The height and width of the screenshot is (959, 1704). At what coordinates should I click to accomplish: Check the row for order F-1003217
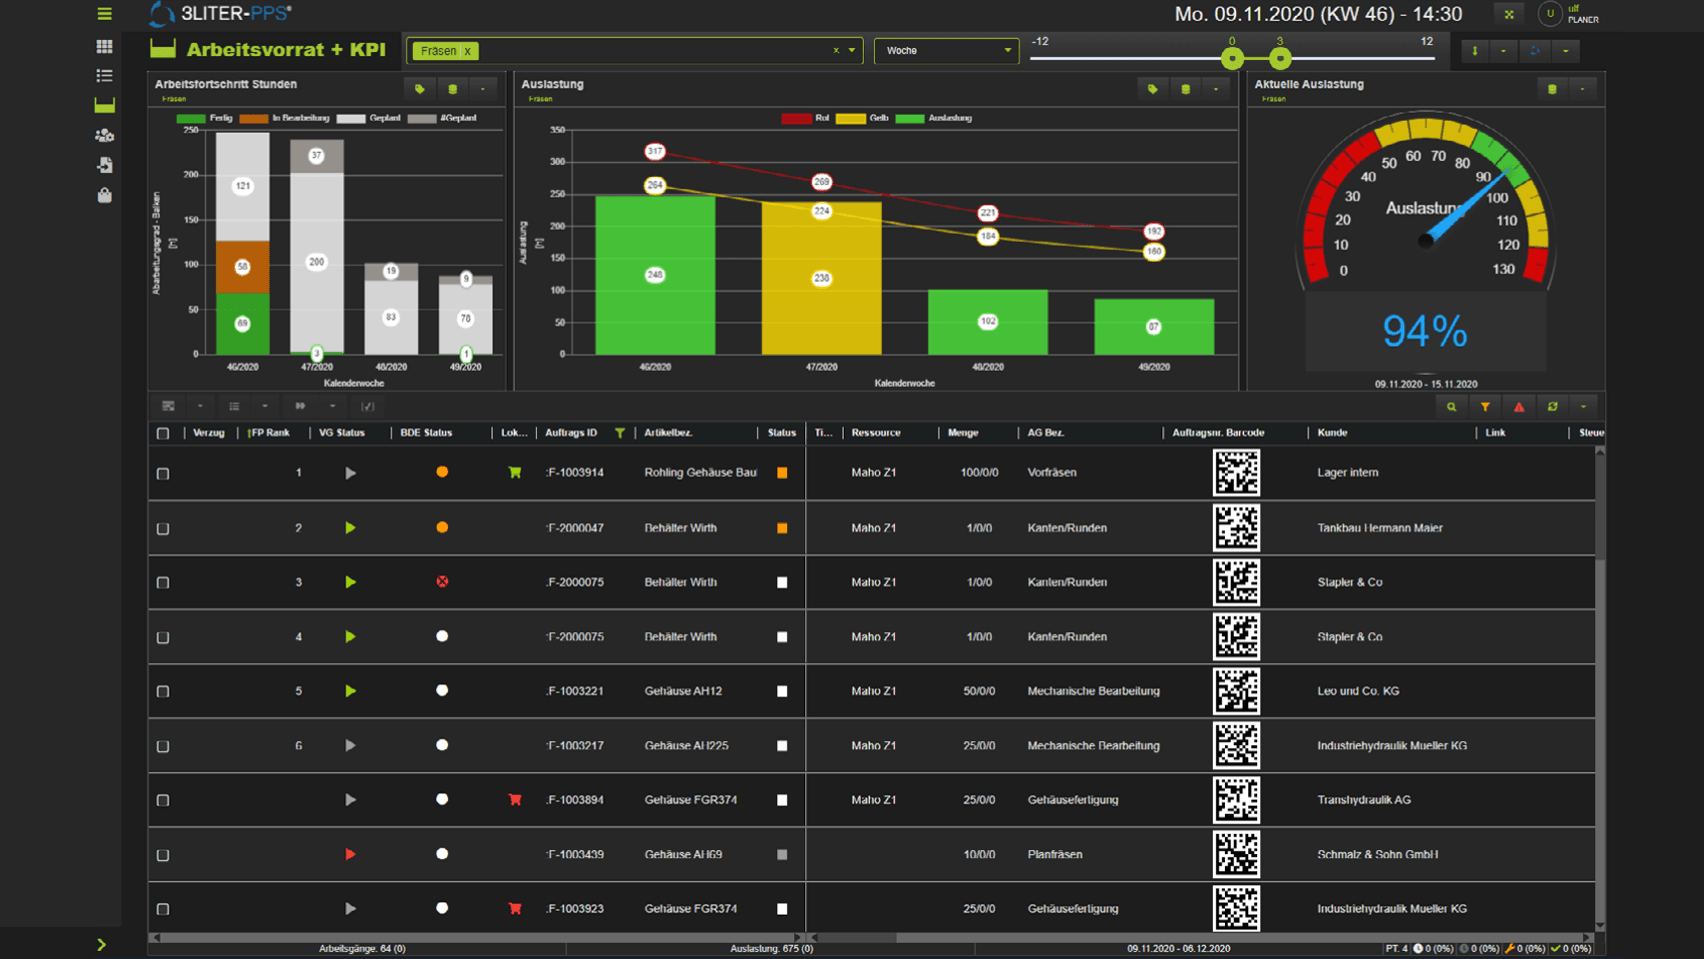(163, 746)
